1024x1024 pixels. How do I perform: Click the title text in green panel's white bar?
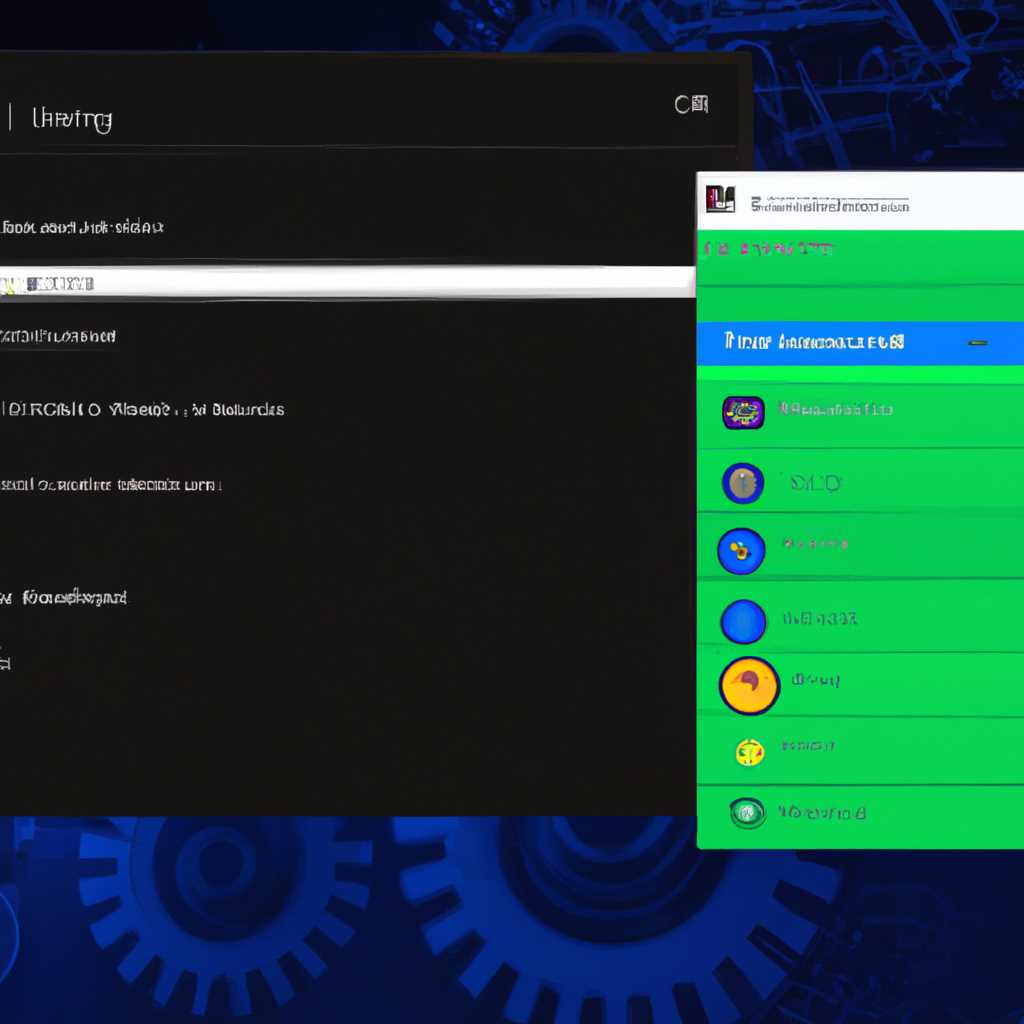pos(829,206)
